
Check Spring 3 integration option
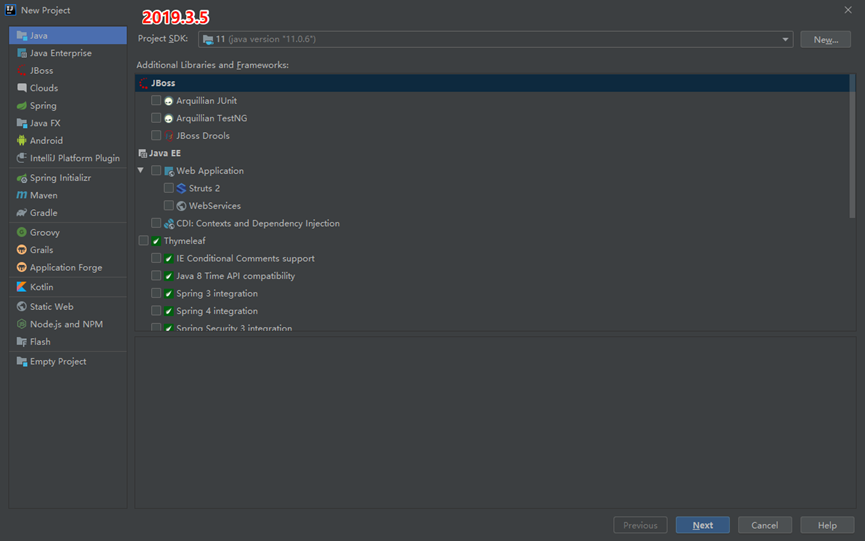click(156, 293)
